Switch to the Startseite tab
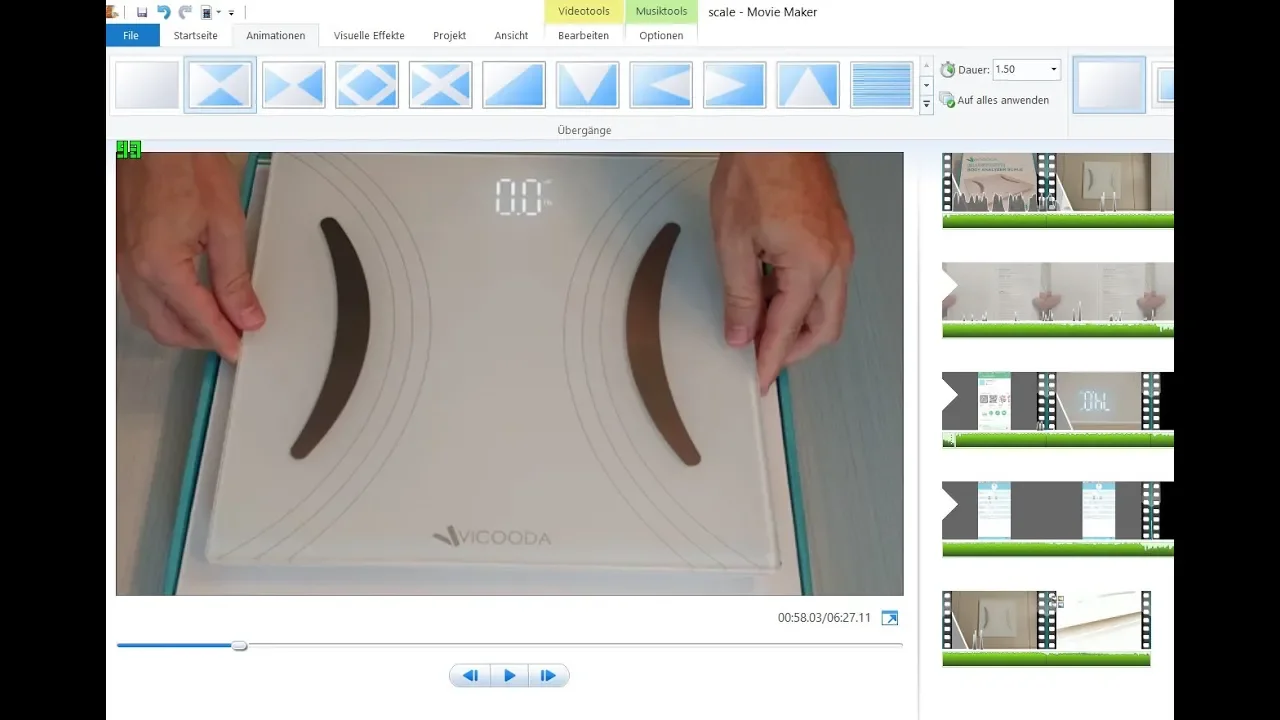Screen dimensions: 1280x720 click(x=195, y=35)
